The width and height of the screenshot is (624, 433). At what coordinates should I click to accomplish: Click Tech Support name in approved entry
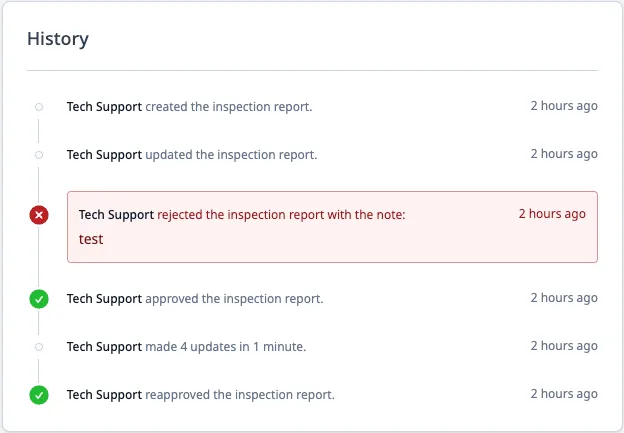[104, 299]
